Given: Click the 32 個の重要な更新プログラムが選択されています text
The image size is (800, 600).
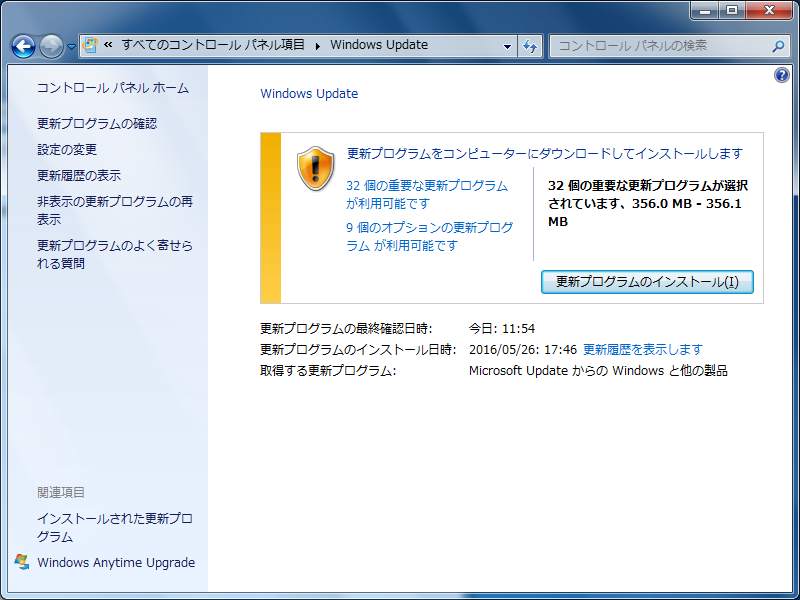Looking at the screenshot, I should click(648, 204).
